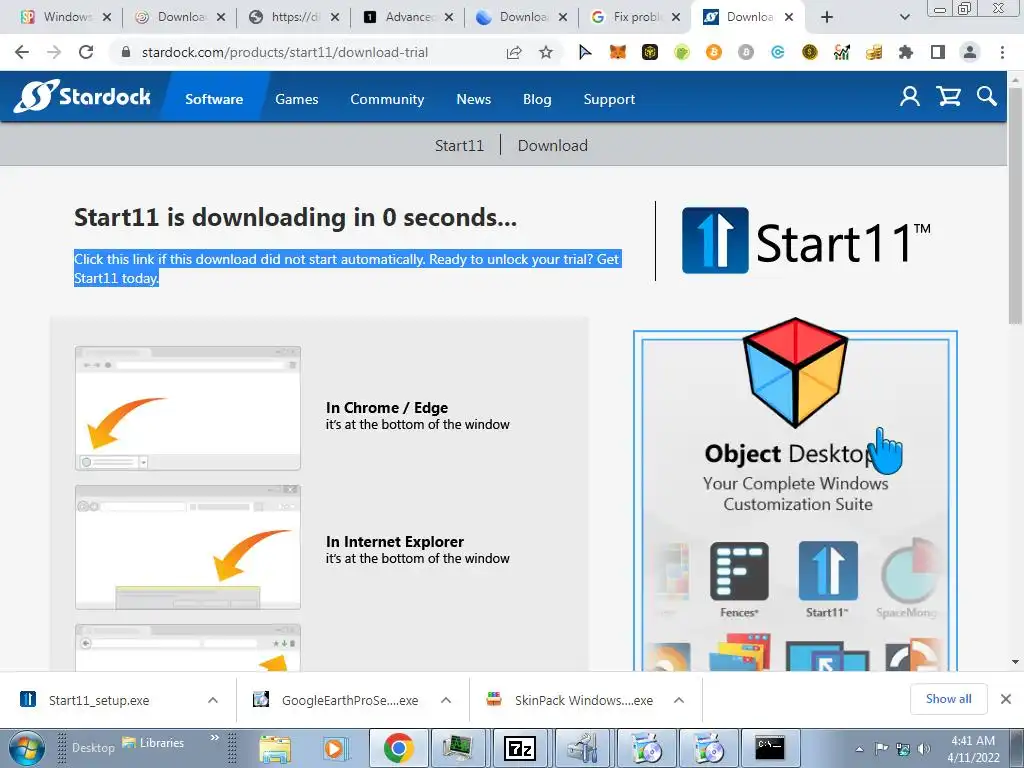Click the volume speaker tray icon
Viewport: 1024px width, 768px height.
[x=924, y=749]
